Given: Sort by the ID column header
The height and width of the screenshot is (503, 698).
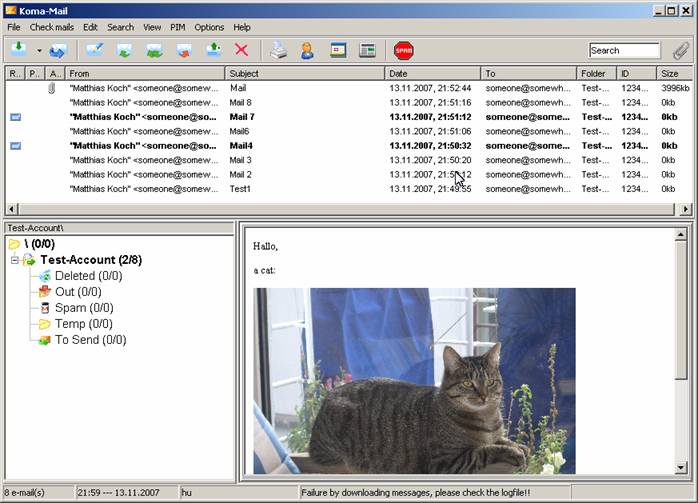Looking at the screenshot, I should pos(637,73).
